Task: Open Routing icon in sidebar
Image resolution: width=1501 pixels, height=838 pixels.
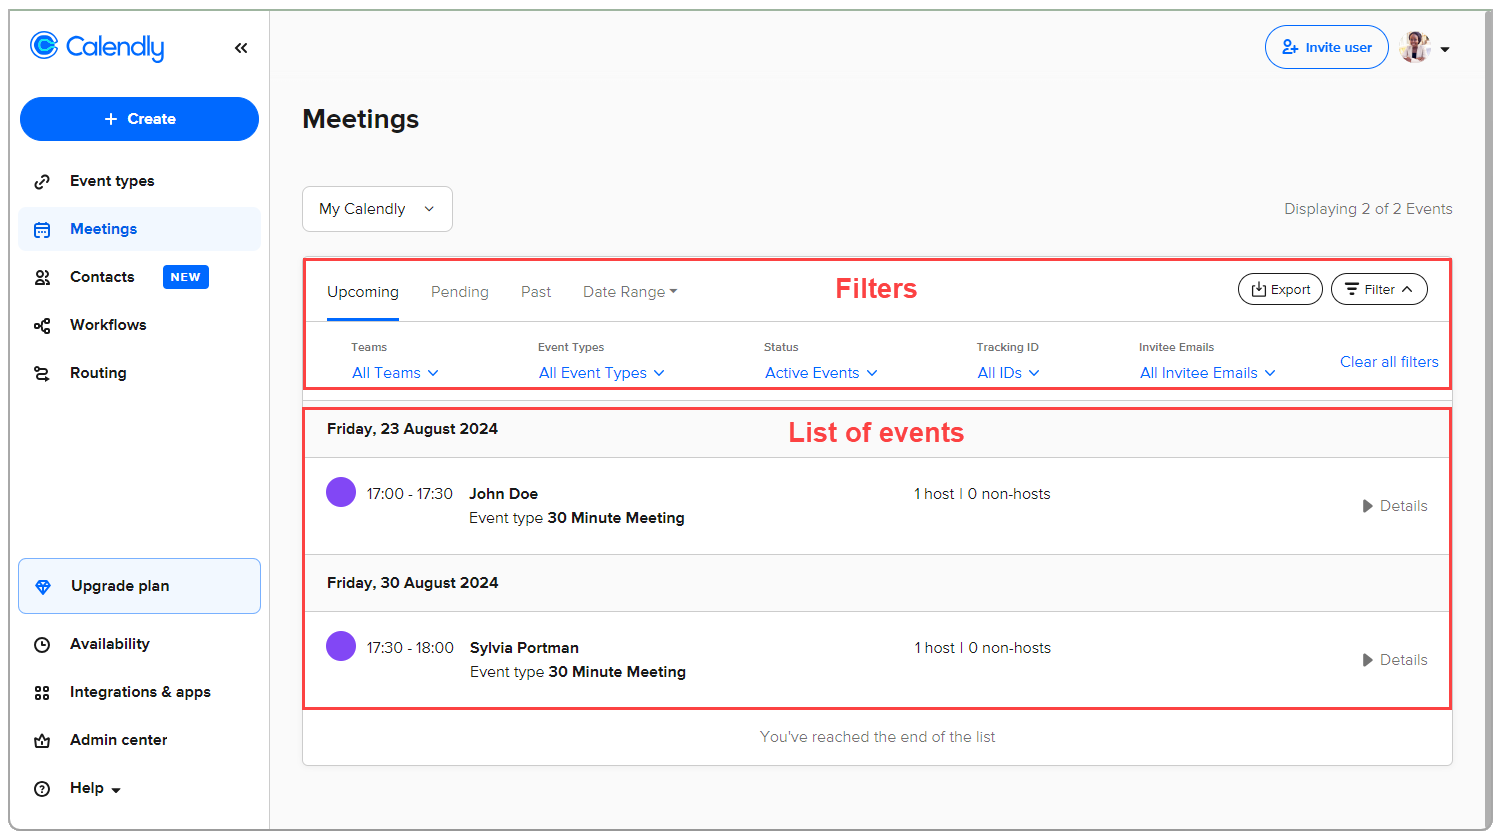Action: (42, 373)
